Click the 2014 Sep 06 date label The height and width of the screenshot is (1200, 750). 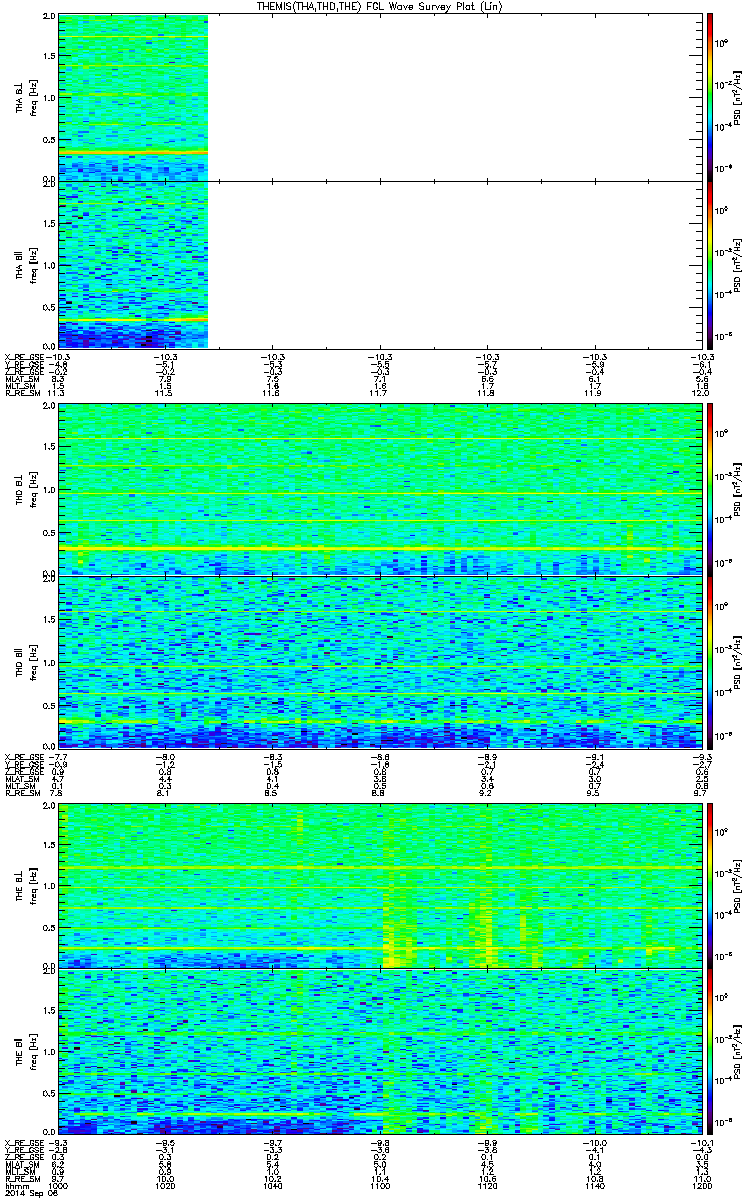coord(25,1194)
